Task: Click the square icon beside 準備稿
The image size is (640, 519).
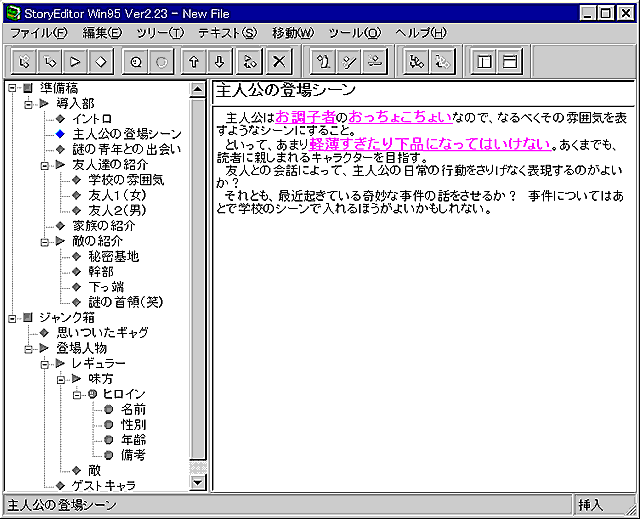Action: click(x=28, y=88)
